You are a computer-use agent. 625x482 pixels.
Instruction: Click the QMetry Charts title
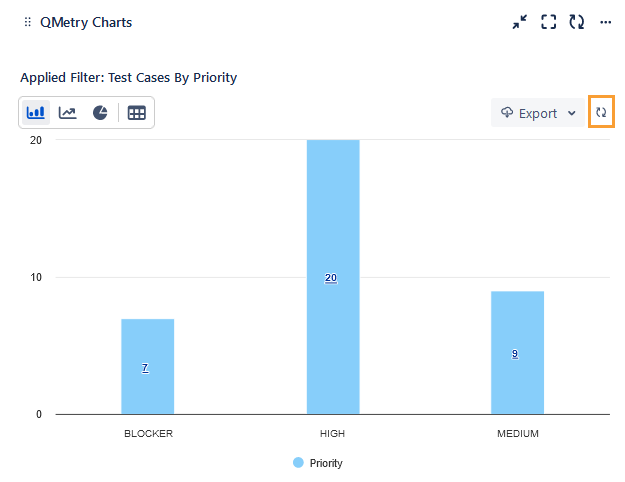86,22
